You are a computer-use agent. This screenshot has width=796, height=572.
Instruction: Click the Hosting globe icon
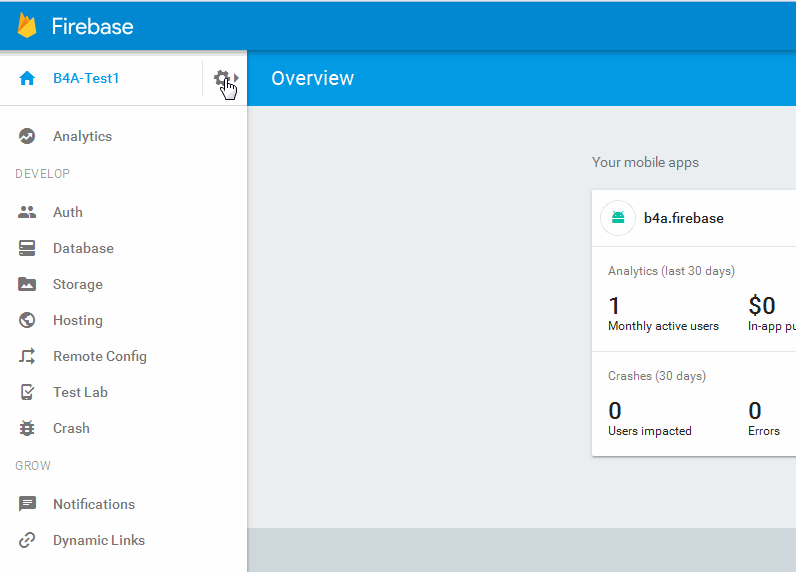click(27, 320)
